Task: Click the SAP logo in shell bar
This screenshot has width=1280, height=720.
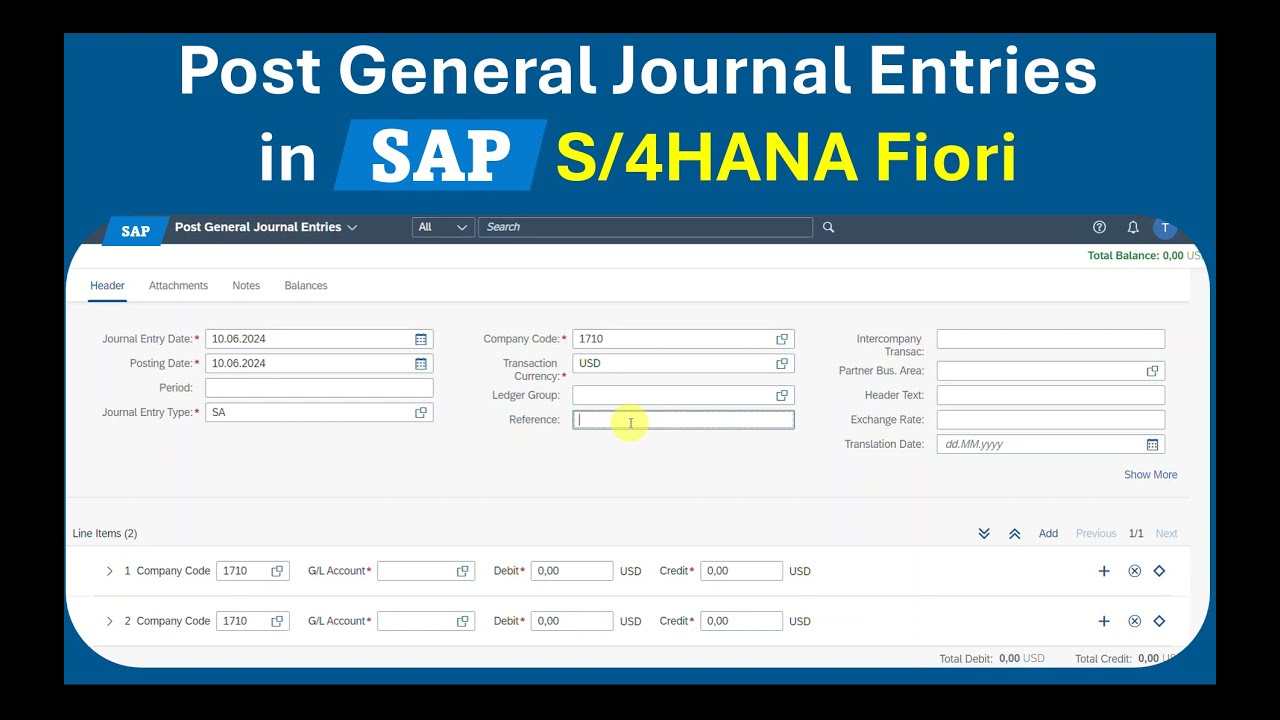Action: pyautogui.click(x=135, y=231)
